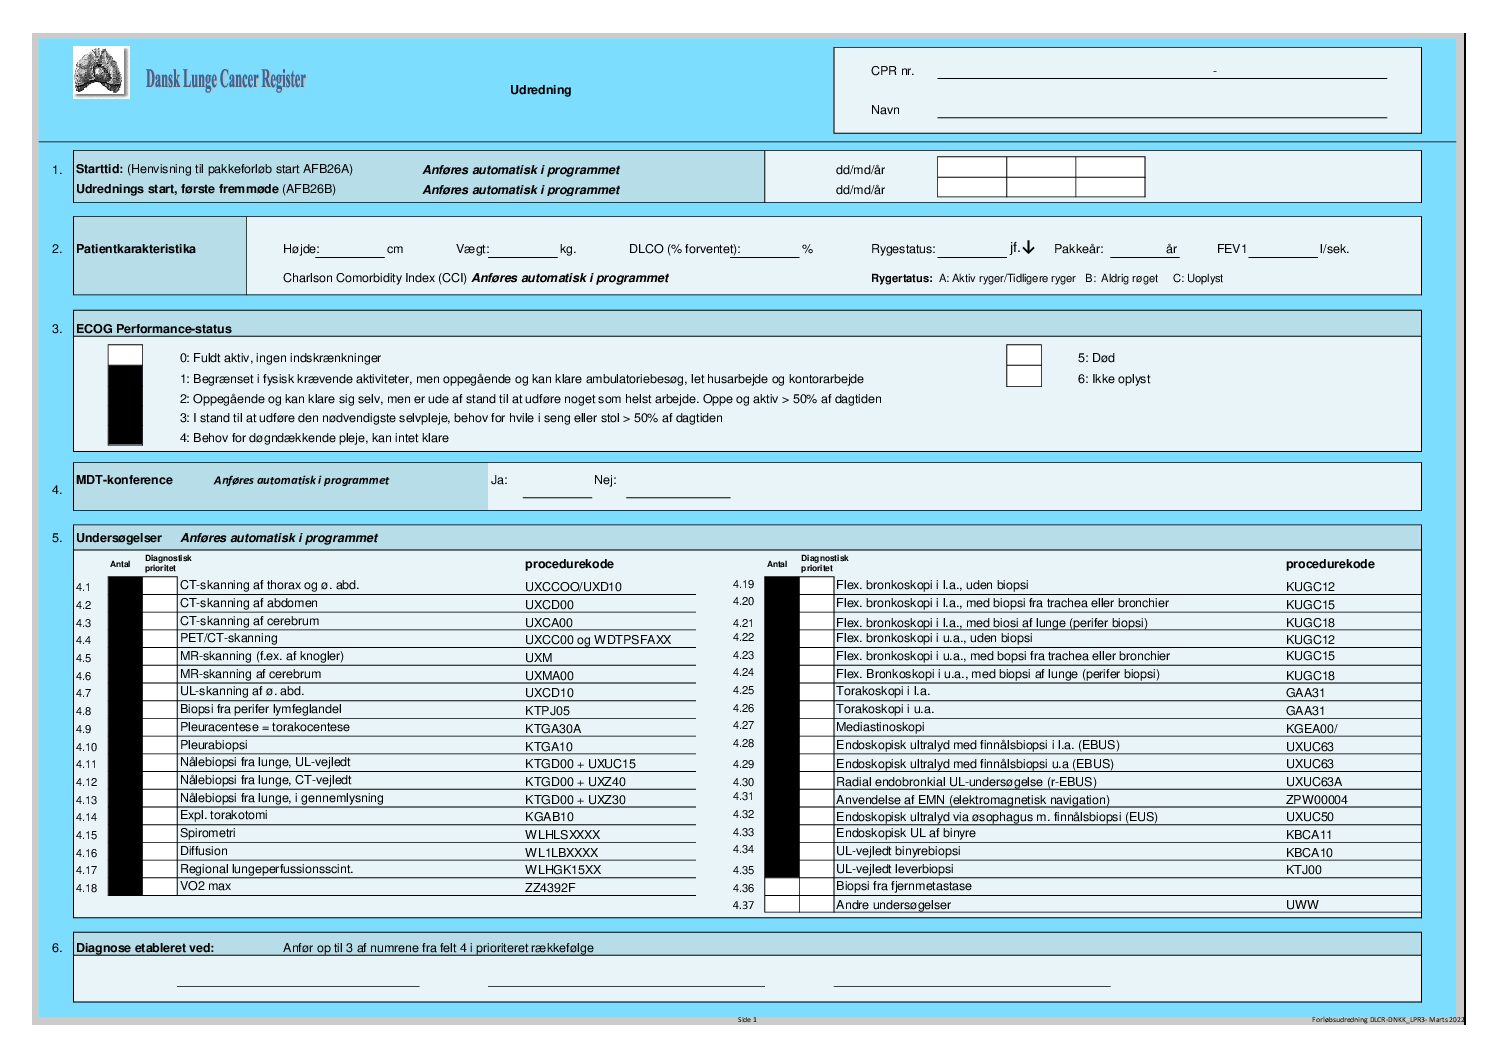This screenshot has height=1058, width=1496.
Task: Click the Dansk Lunge Cancer Register lung logo
Action: [101, 72]
